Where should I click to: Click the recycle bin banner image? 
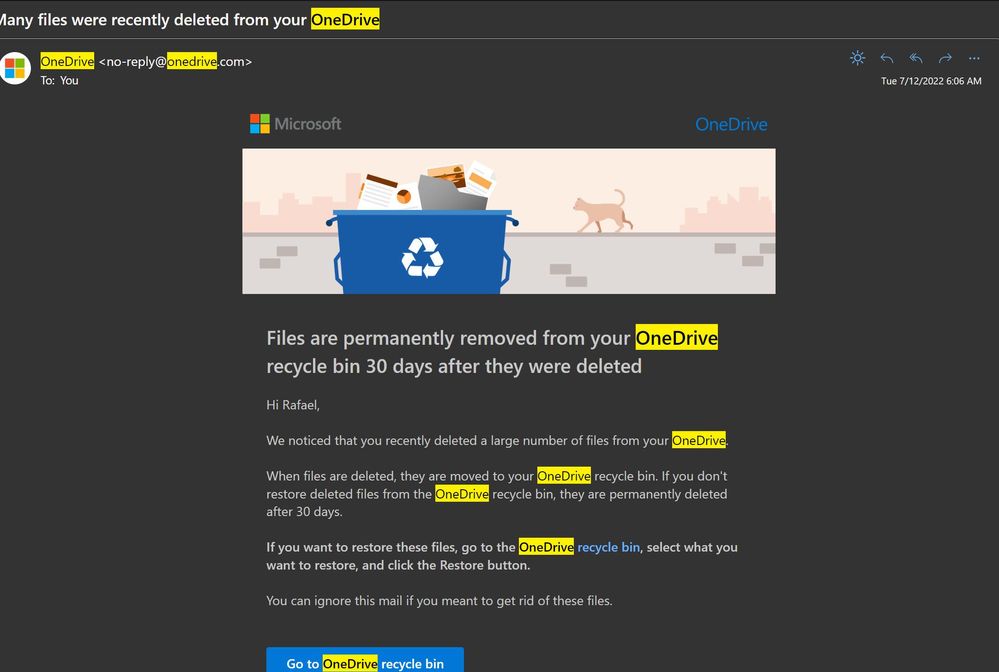(x=509, y=221)
